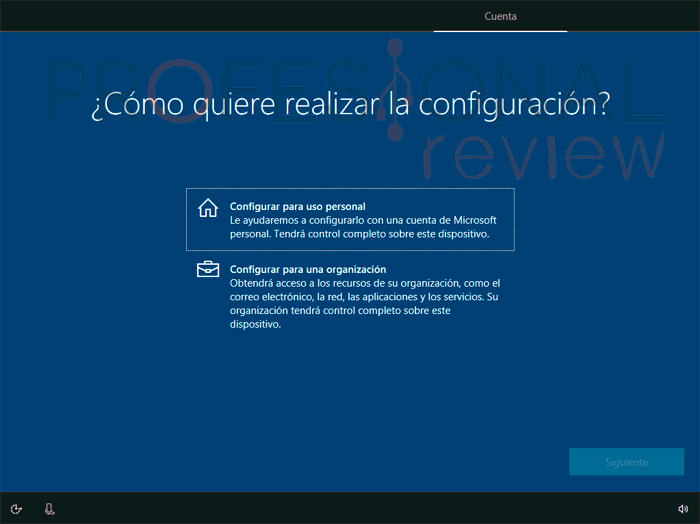Click the briefcase icon for organization setup
The height and width of the screenshot is (524, 700).
pos(208,270)
